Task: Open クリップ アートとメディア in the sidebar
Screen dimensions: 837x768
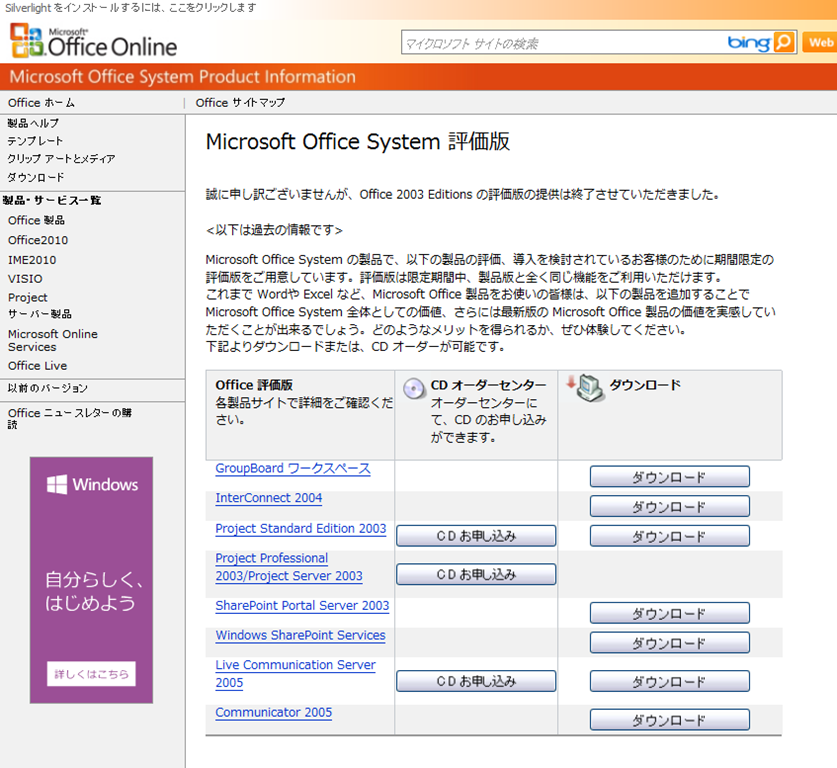Action: (61, 159)
